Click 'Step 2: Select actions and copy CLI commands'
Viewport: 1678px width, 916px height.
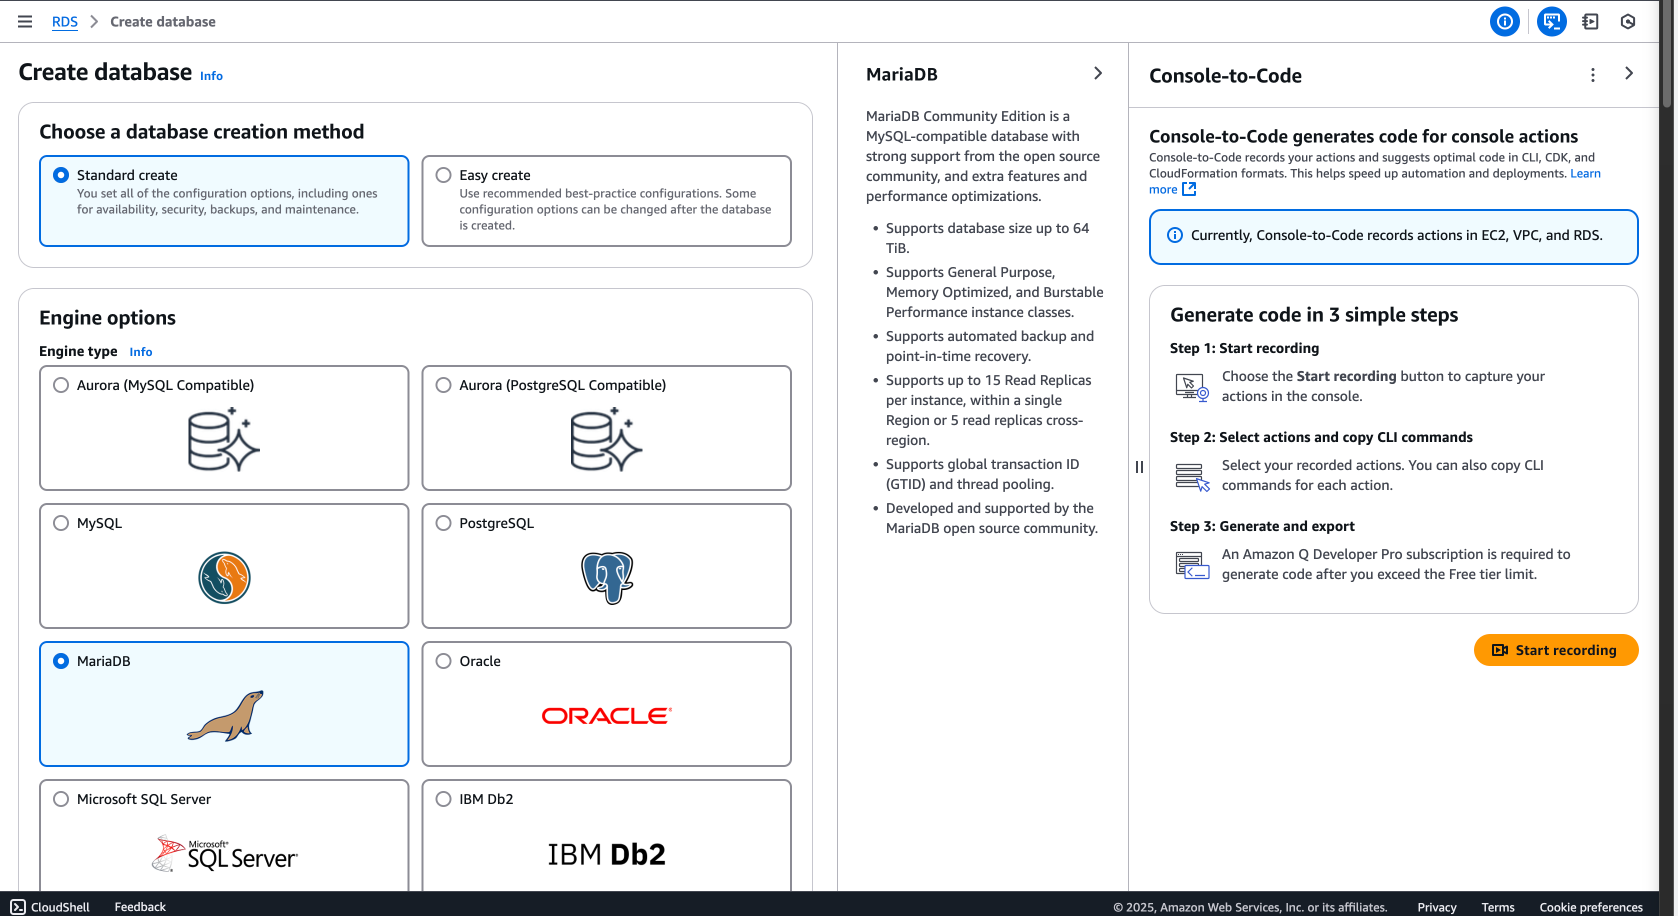[x=1321, y=437]
